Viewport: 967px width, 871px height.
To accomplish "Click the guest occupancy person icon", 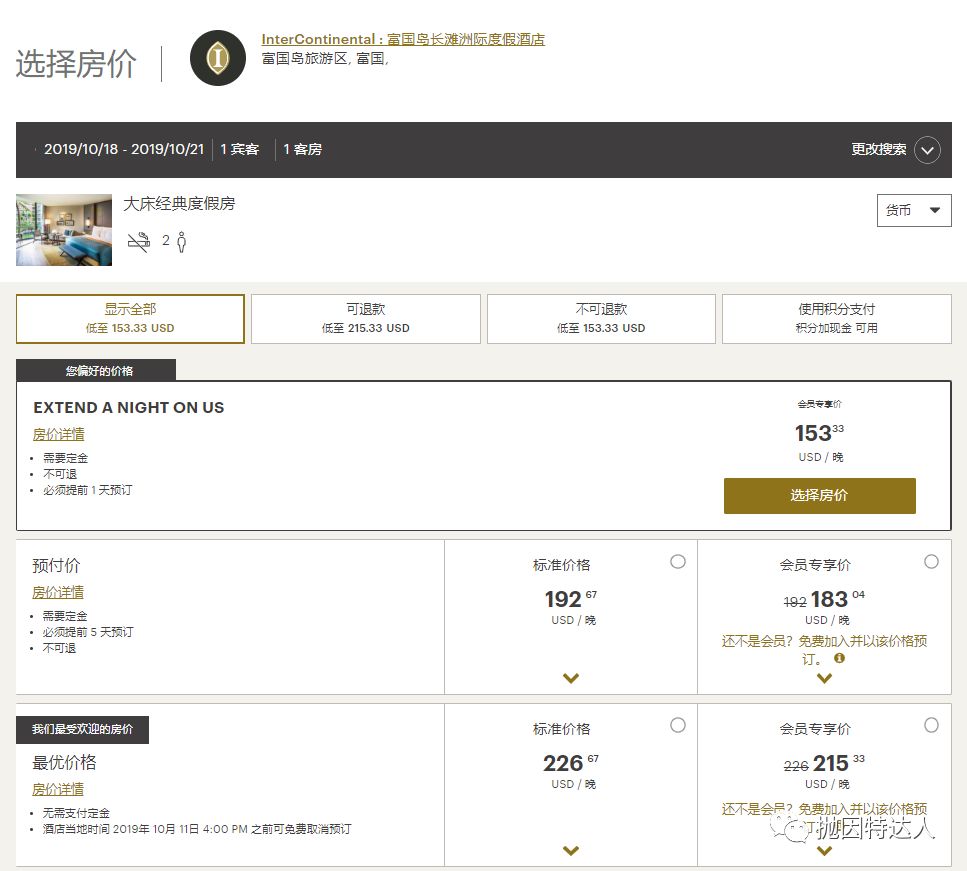I will coord(181,242).
